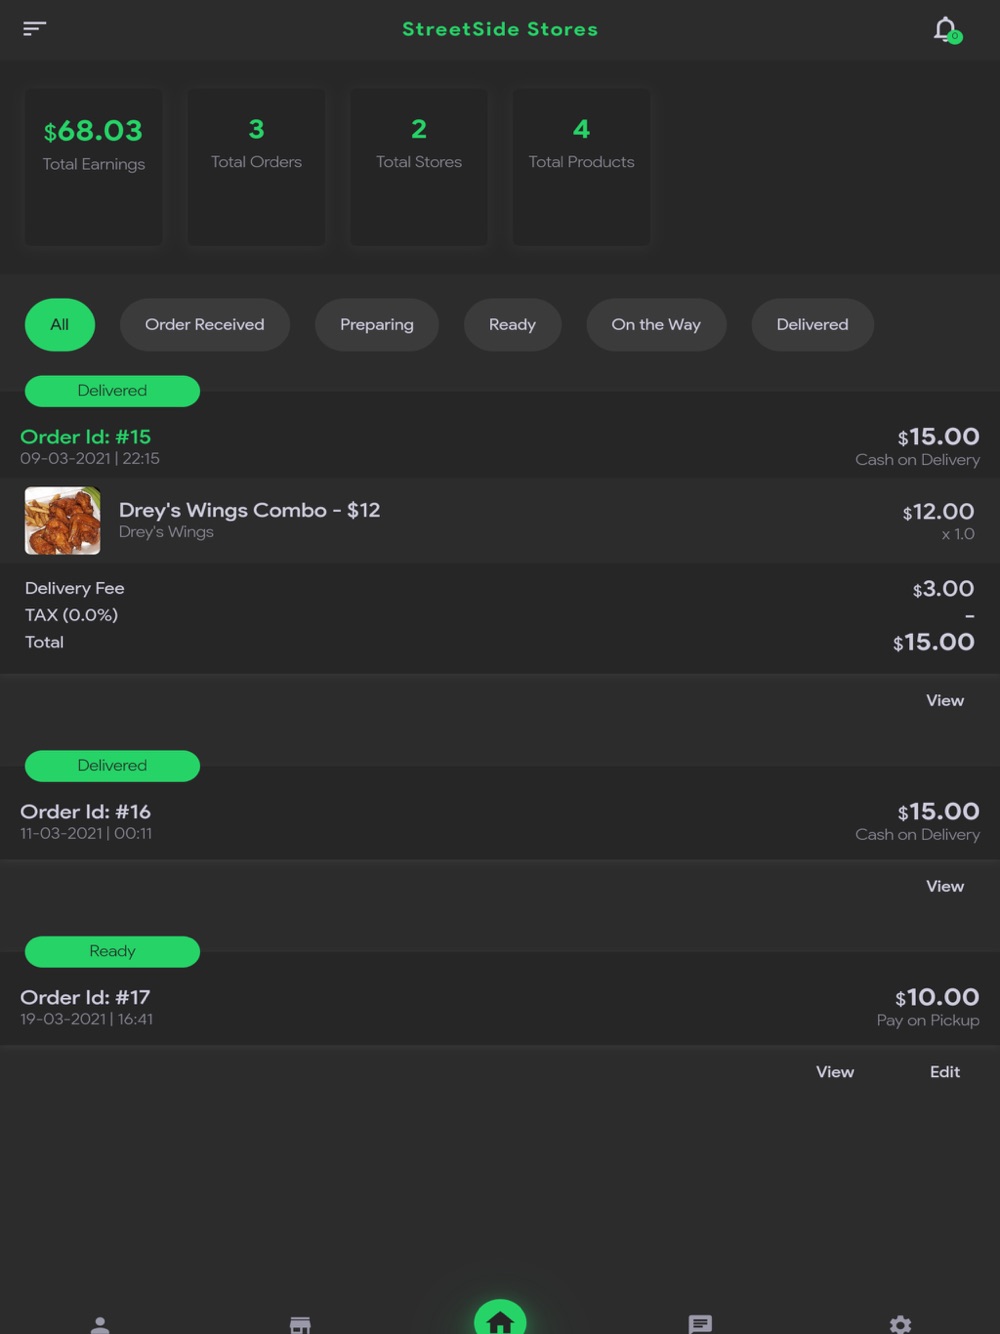This screenshot has height=1334, width=1000.
Task: View details of order #15
Action: tap(944, 701)
